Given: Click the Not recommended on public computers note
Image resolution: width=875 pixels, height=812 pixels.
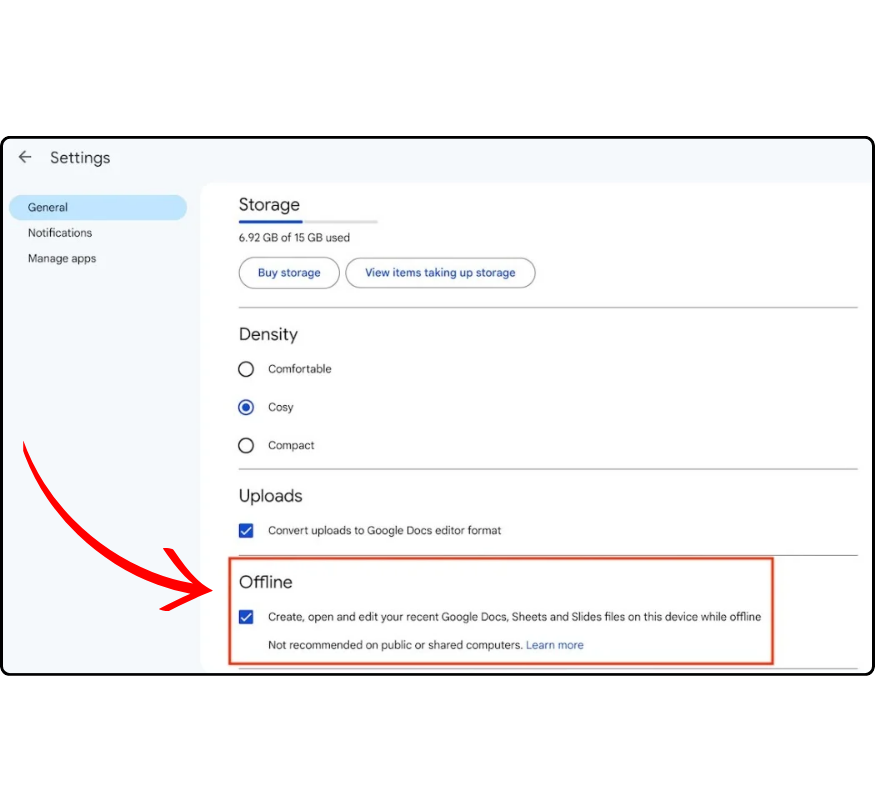Looking at the screenshot, I should pos(395,645).
